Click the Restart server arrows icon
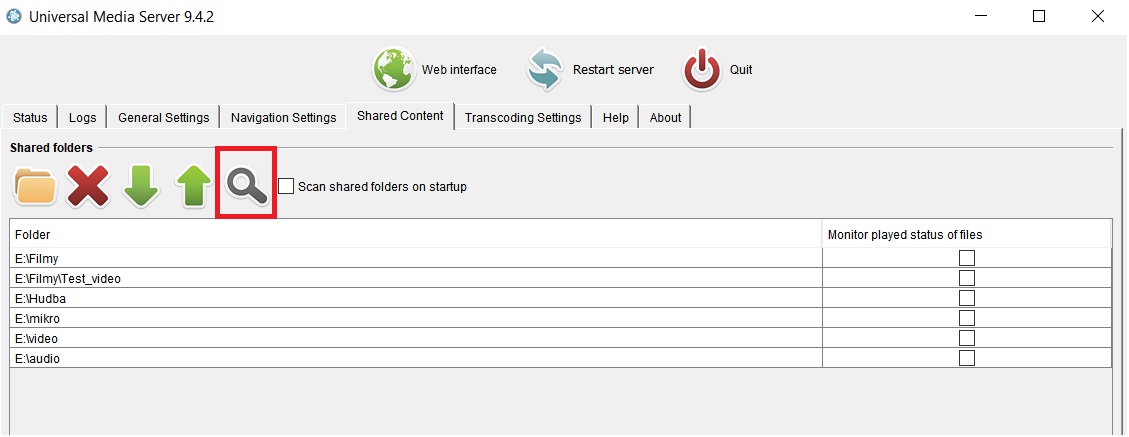1129x437 pixels. [x=544, y=69]
